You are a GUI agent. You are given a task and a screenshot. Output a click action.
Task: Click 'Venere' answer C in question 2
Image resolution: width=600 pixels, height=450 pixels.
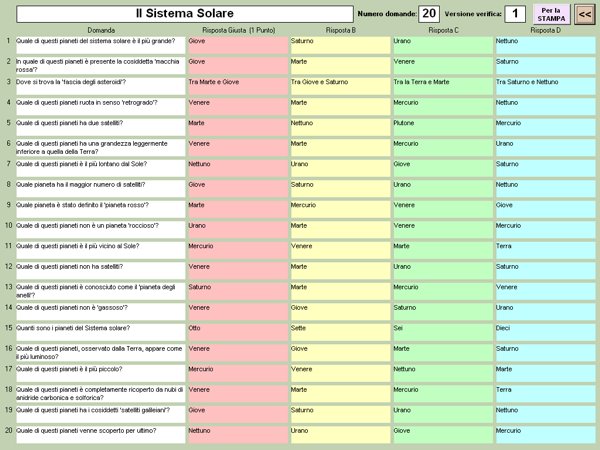coord(443,66)
